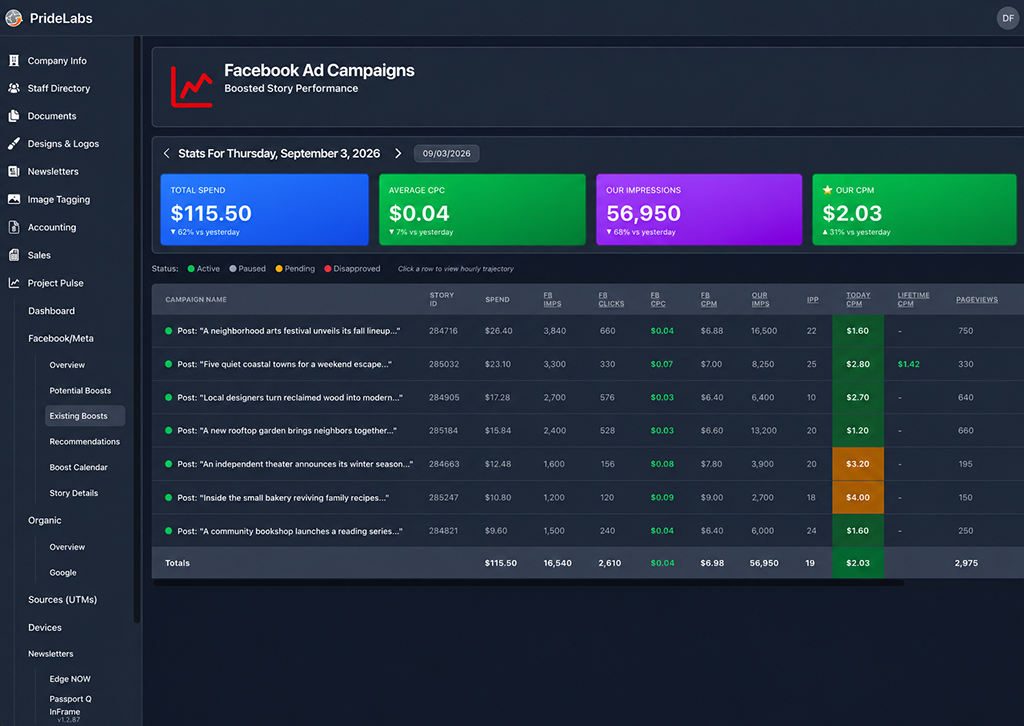Open Organic Google page

click(63, 573)
